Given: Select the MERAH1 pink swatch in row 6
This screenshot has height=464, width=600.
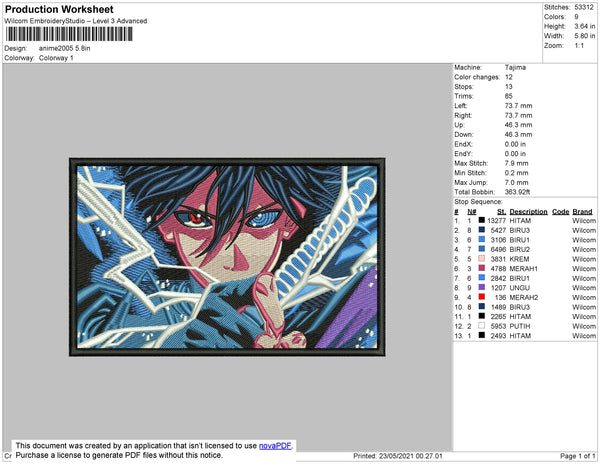Looking at the screenshot, I should [x=482, y=268].
